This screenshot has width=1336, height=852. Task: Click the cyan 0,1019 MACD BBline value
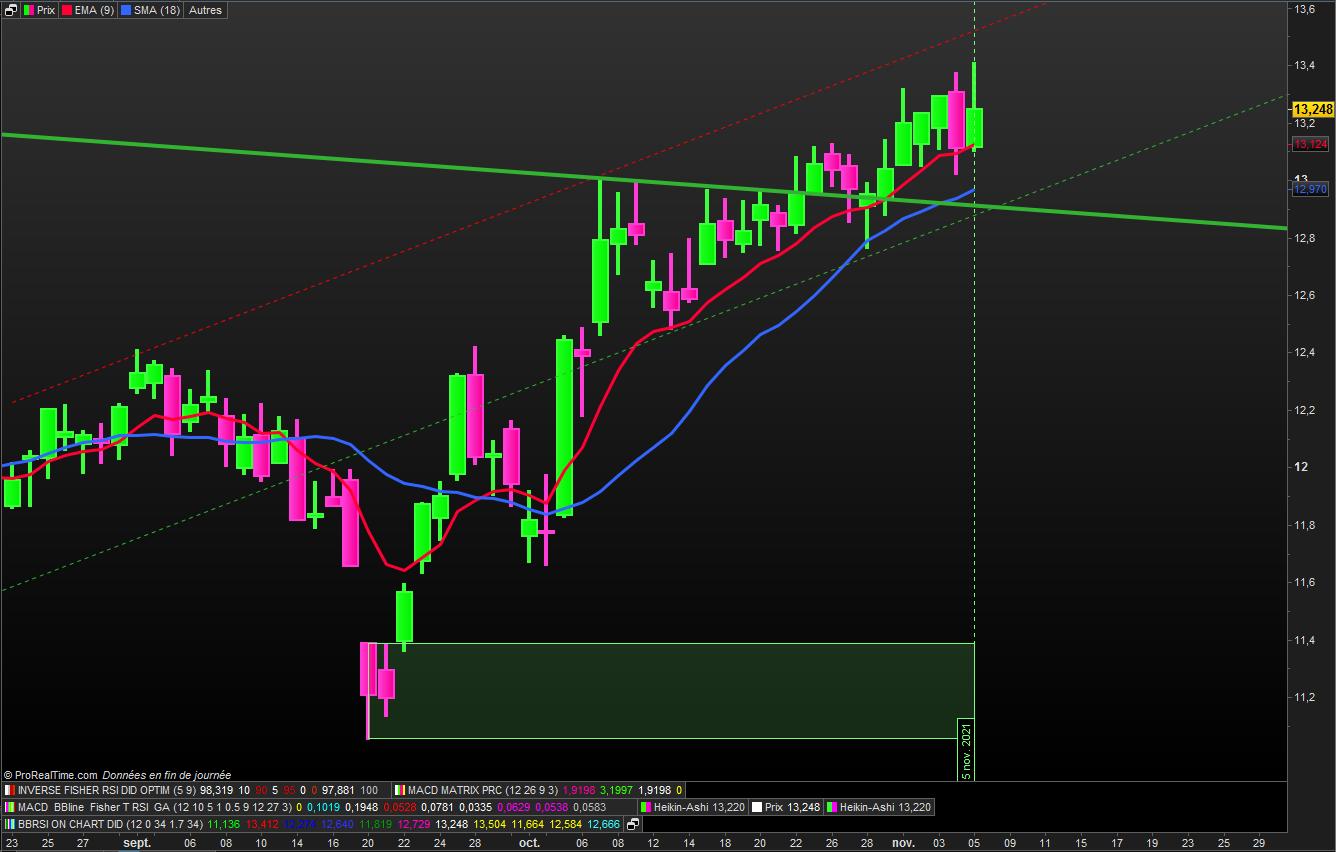coord(322,807)
